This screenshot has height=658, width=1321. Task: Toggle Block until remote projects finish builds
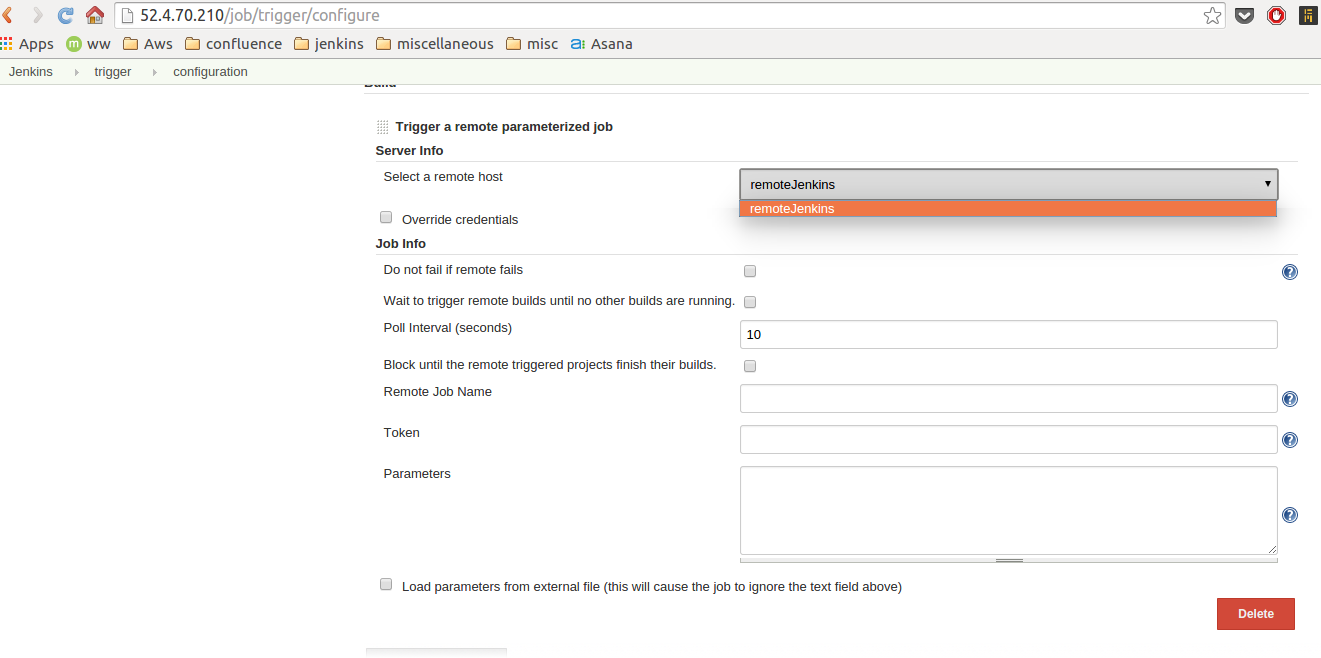pyautogui.click(x=750, y=366)
